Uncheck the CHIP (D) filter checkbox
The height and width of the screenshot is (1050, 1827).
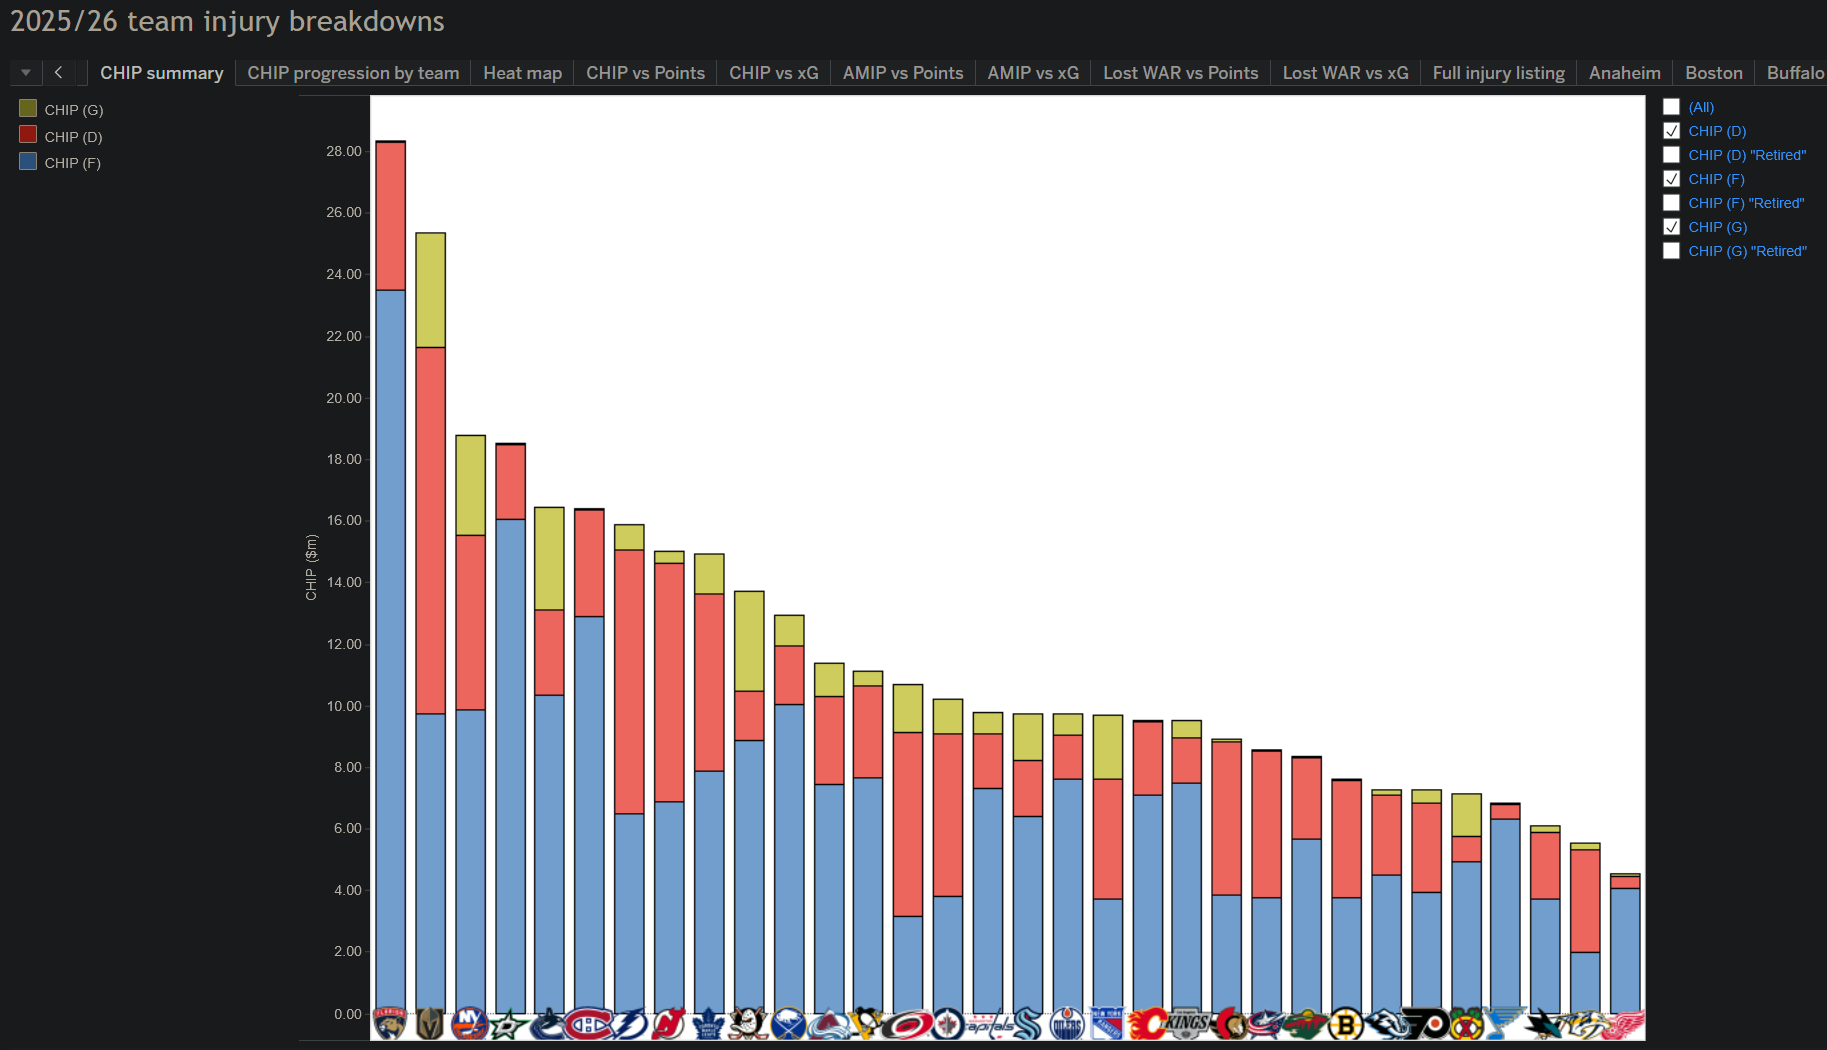click(x=1671, y=131)
